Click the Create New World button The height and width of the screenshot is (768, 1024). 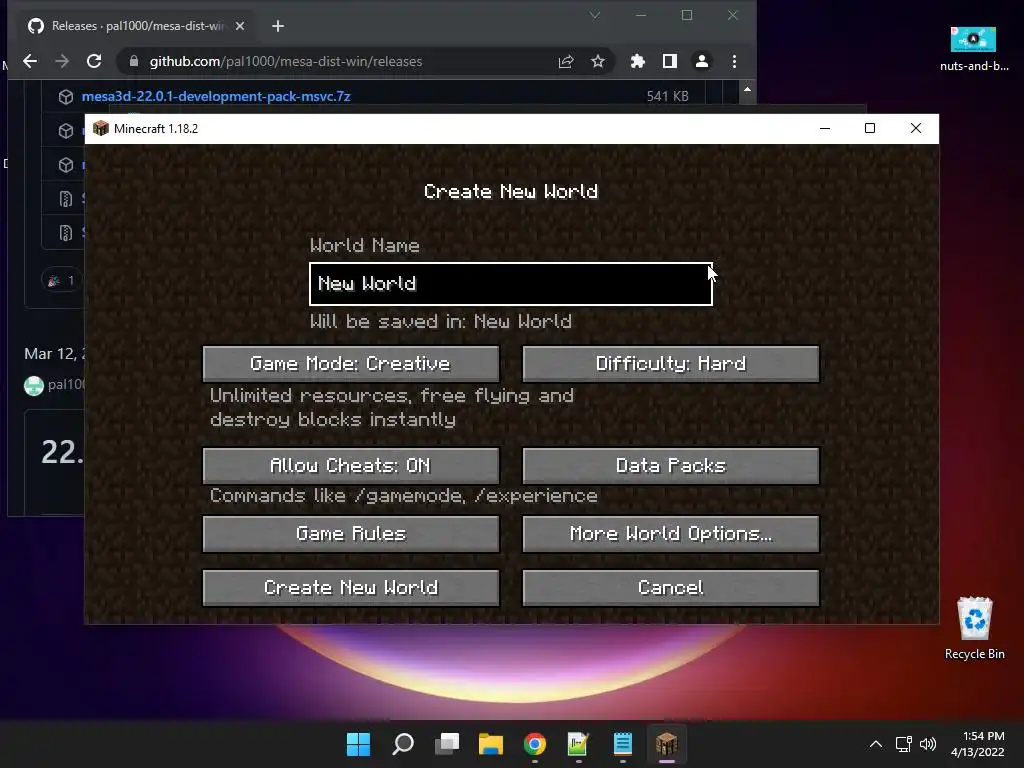point(351,588)
